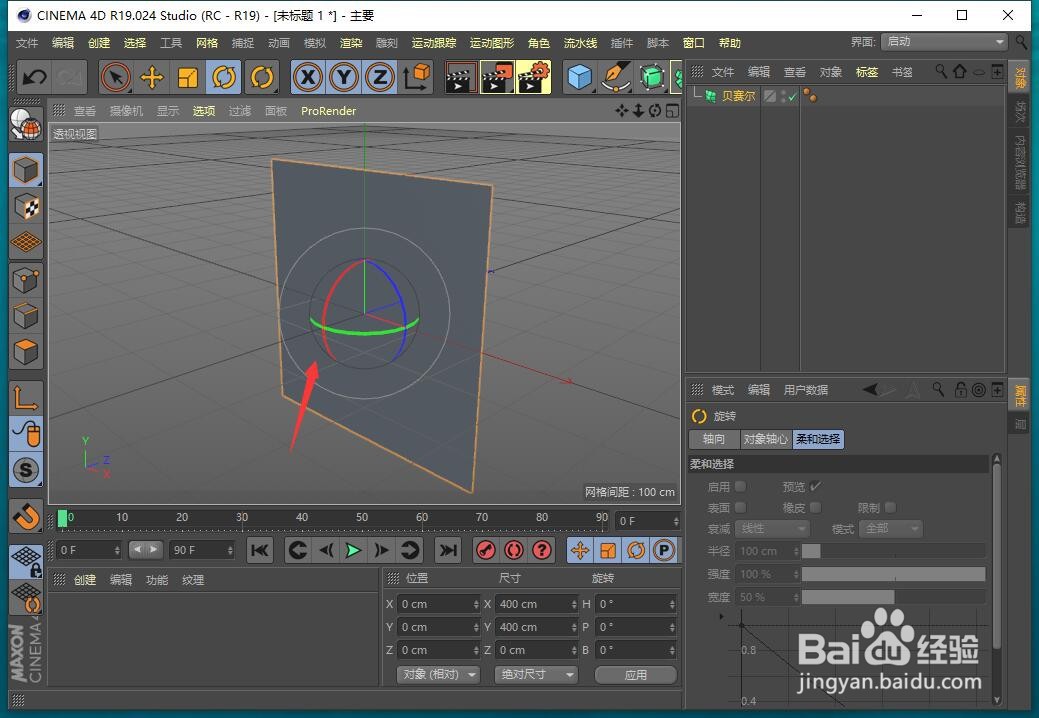The width and height of the screenshot is (1039, 718).
Task: Open 对象 (相对) coordinate dropdown
Action: click(x=438, y=674)
